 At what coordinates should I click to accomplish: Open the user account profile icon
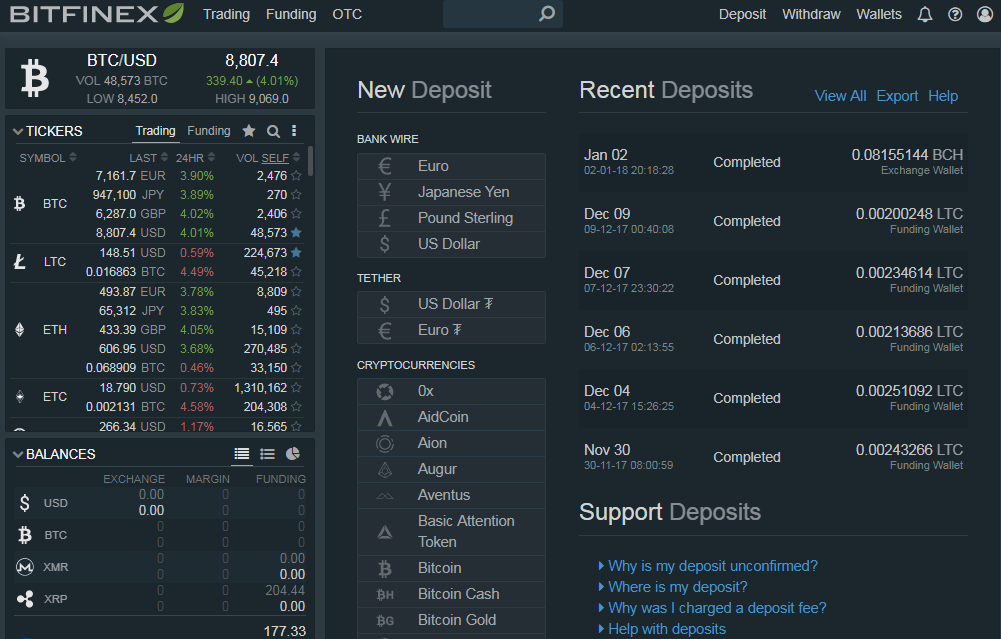click(985, 14)
